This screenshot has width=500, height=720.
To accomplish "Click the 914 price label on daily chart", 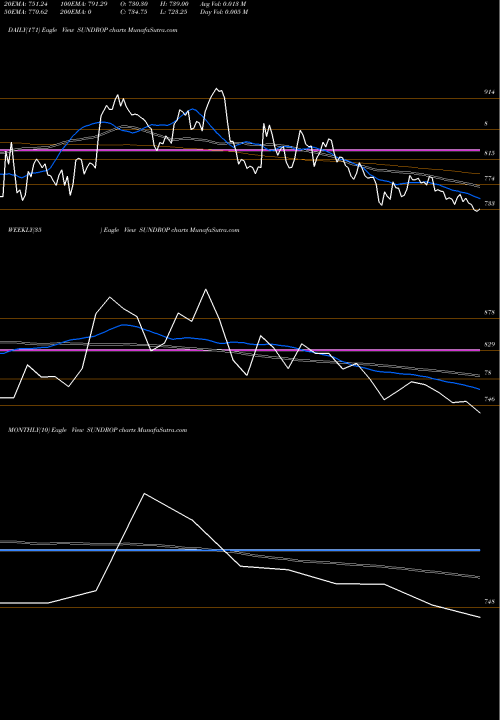I will 489,92.
